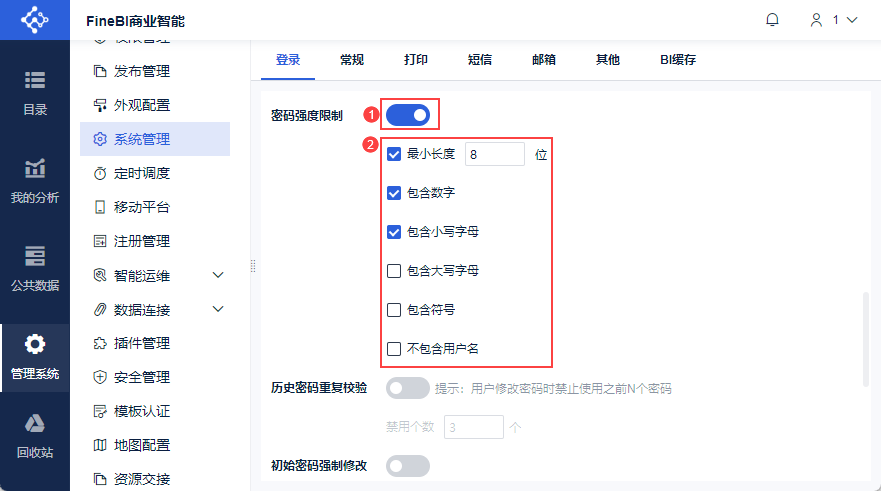Image resolution: width=881 pixels, height=491 pixels.
Task: Open 插件管理 in the menu
Action: coord(141,343)
